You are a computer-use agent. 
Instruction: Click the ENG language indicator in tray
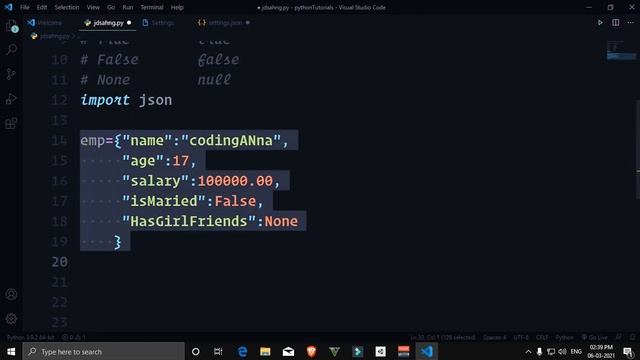pyautogui.click(x=576, y=351)
